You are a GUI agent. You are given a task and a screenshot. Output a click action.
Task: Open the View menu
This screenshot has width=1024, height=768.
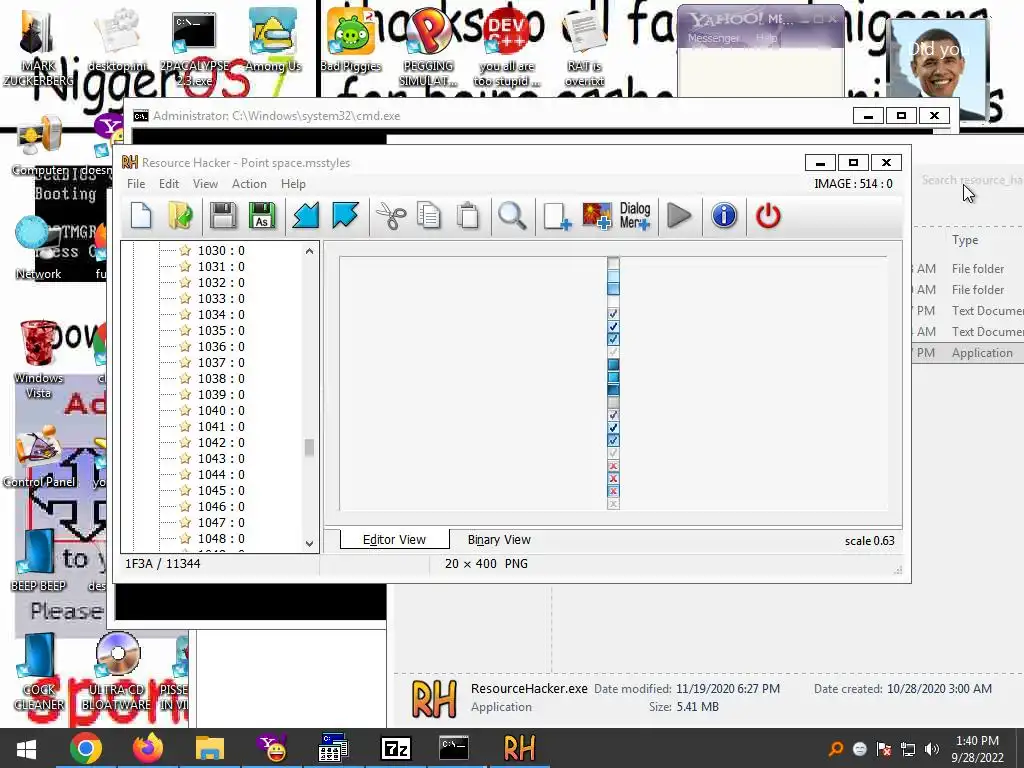(x=205, y=184)
